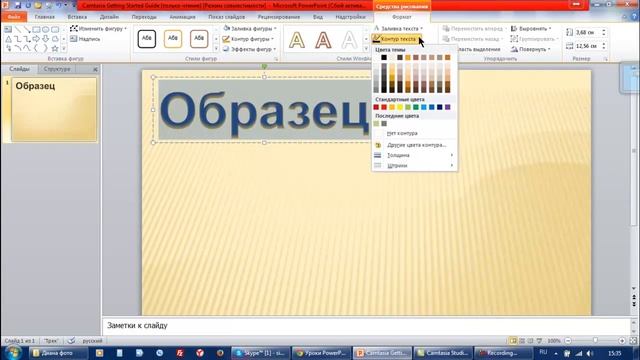Open the Выровнять dropdown
The height and width of the screenshot is (360, 640).
point(531,29)
